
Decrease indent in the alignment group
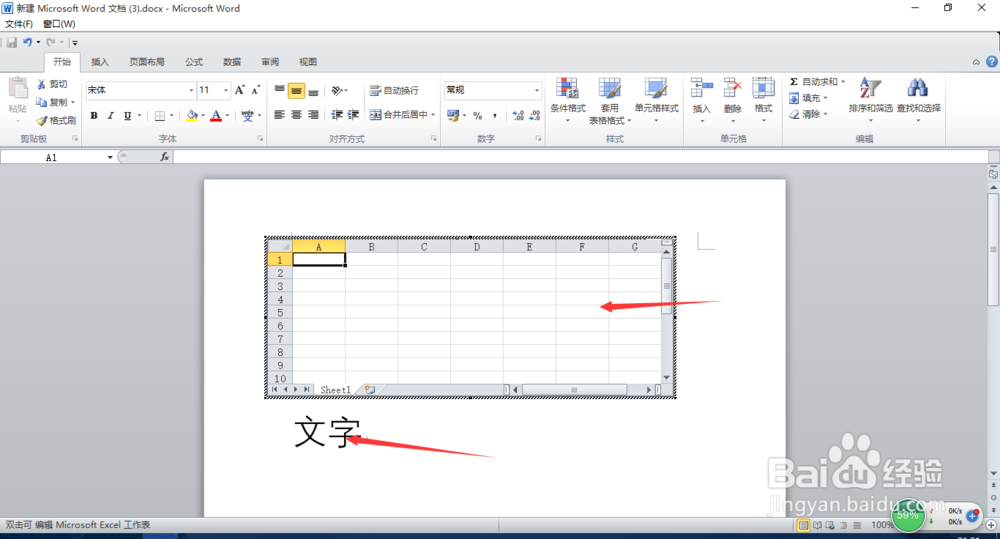pos(337,115)
